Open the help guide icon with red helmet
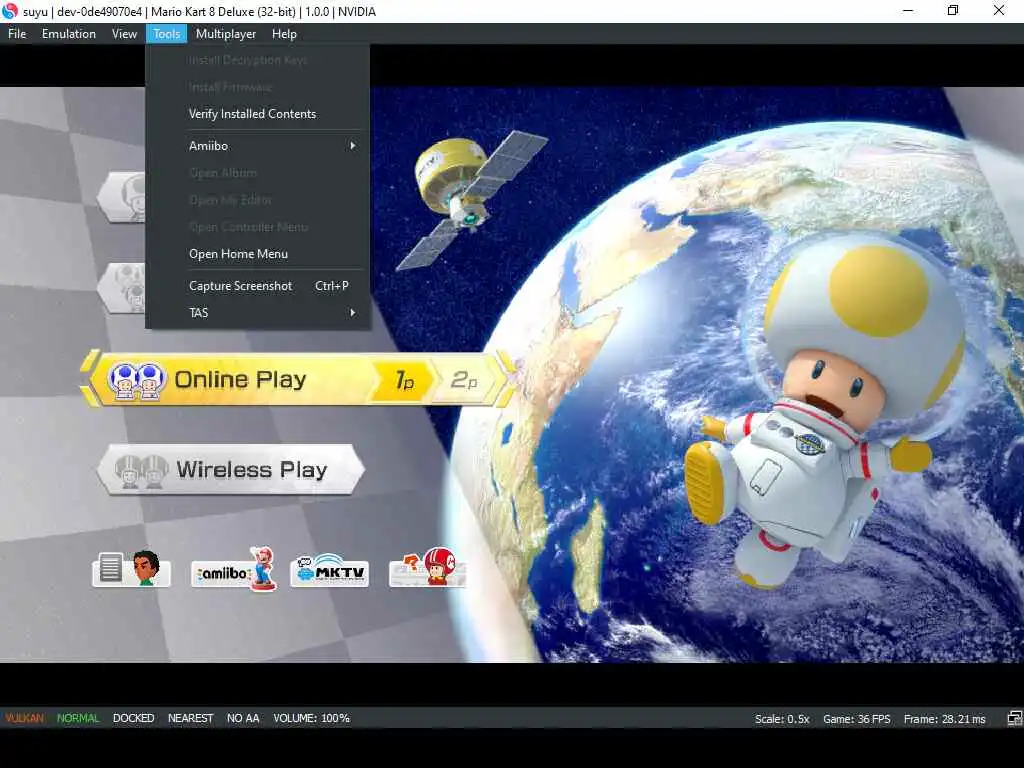1024x768 pixels. point(428,568)
